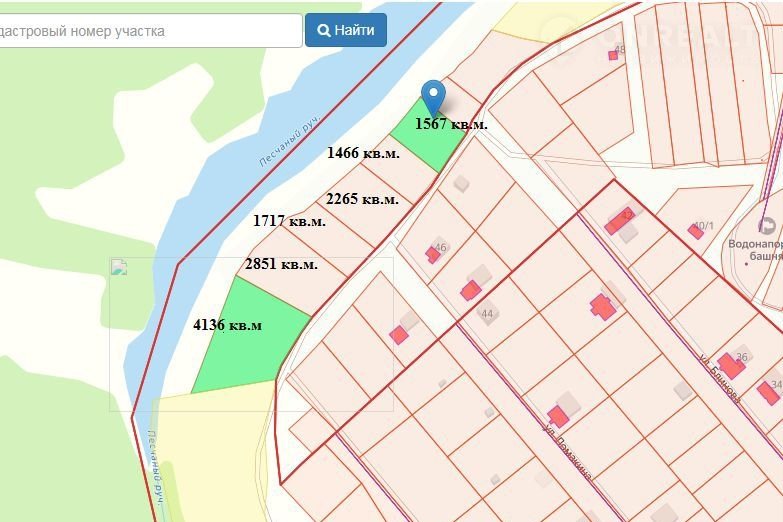Click the cadastral number search field
This screenshot has height=522, width=783.
tap(148, 30)
